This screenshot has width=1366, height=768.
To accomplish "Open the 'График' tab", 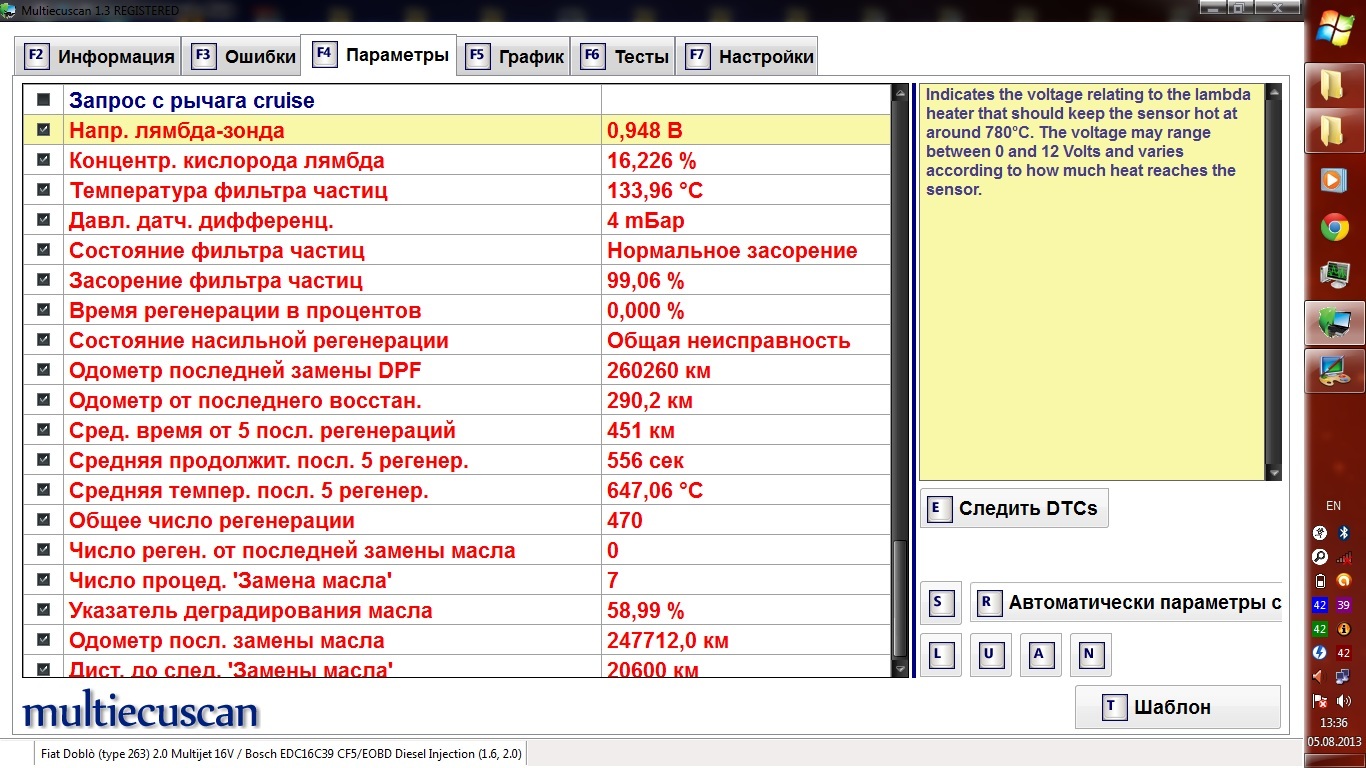I will click(516, 56).
